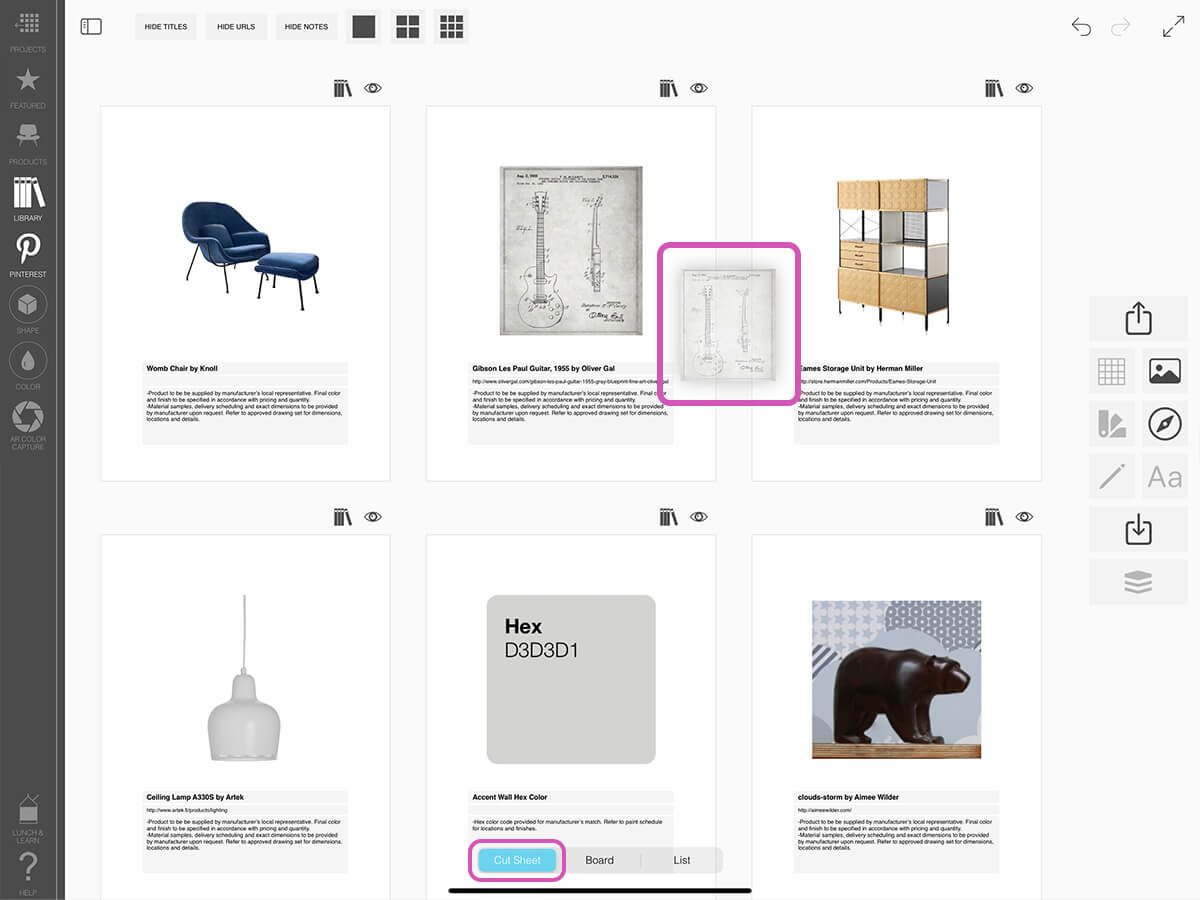Switch to single-column layout view

364,27
